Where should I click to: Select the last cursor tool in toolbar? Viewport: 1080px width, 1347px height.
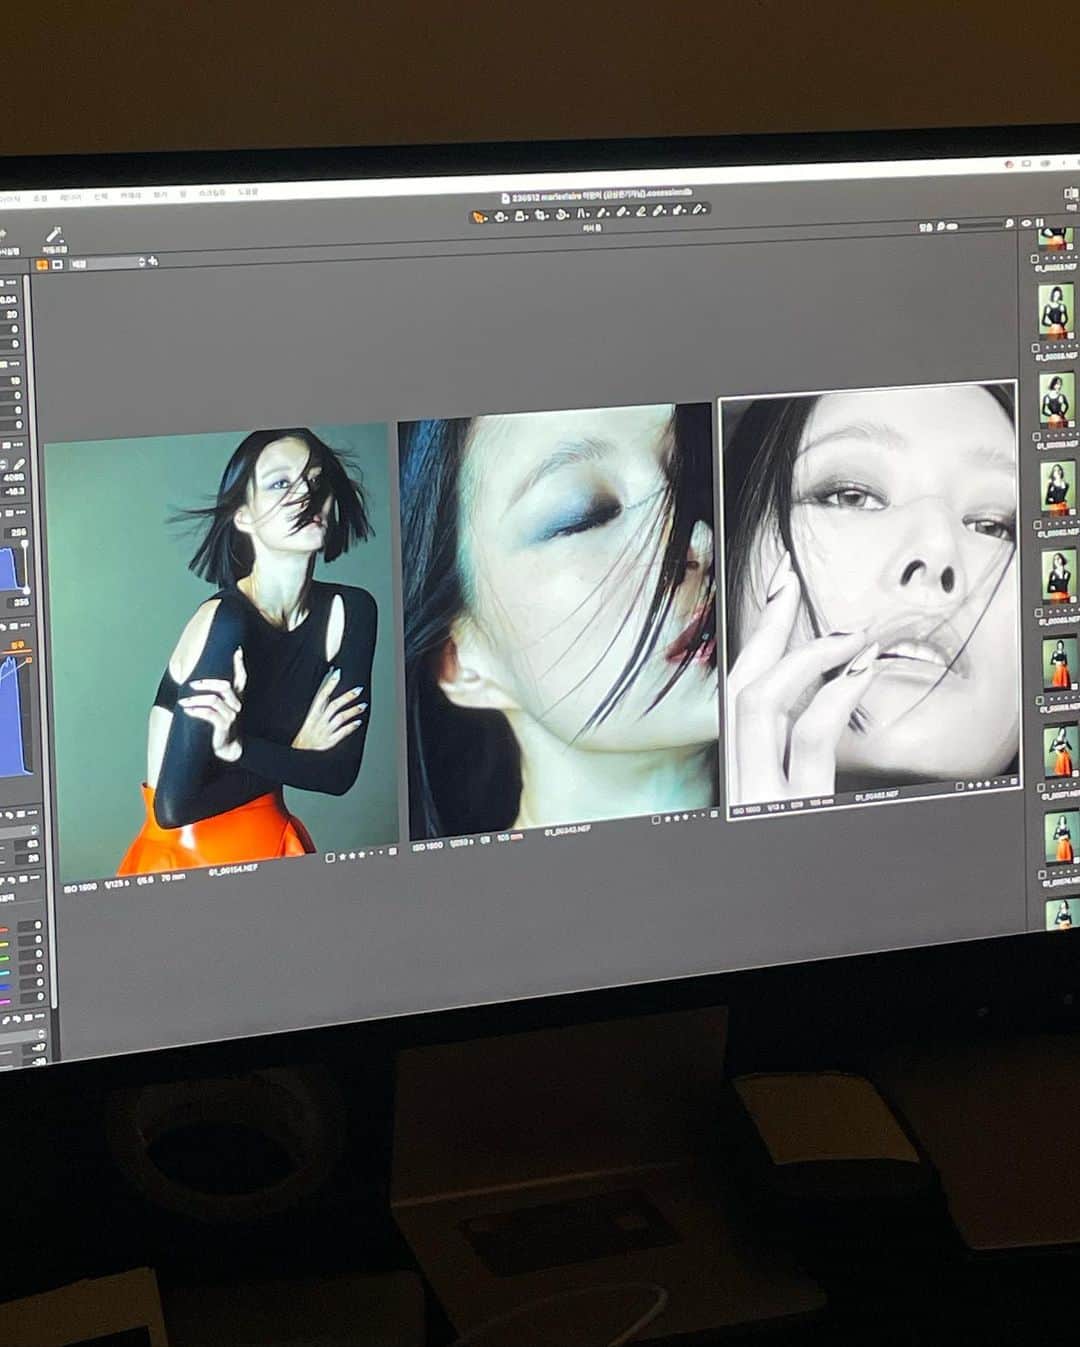tap(699, 209)
